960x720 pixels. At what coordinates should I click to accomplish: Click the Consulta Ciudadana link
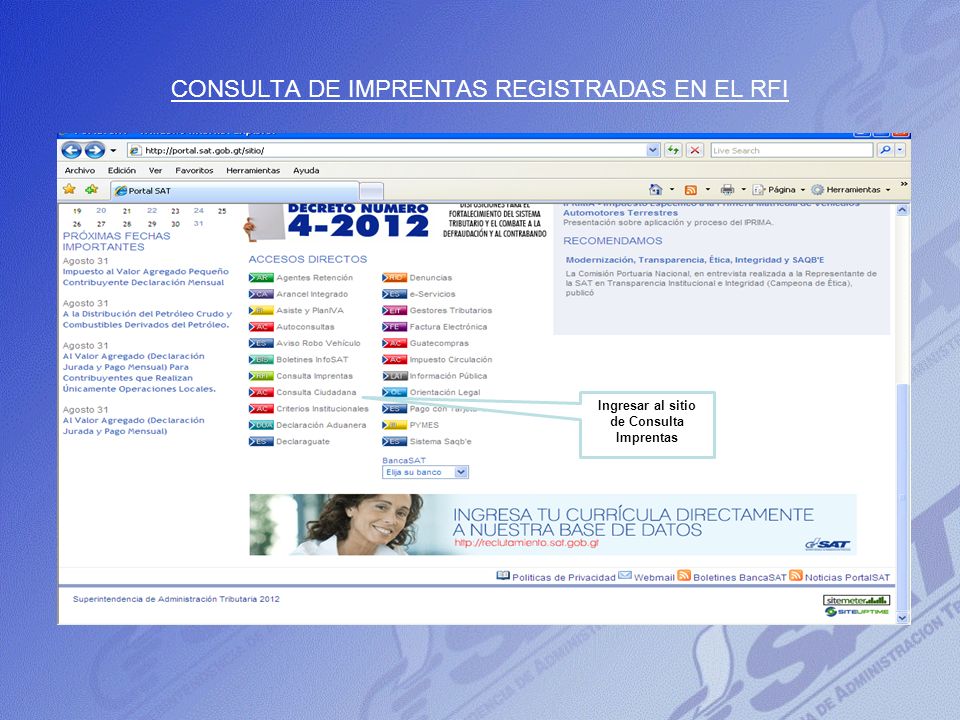(316, 392)
